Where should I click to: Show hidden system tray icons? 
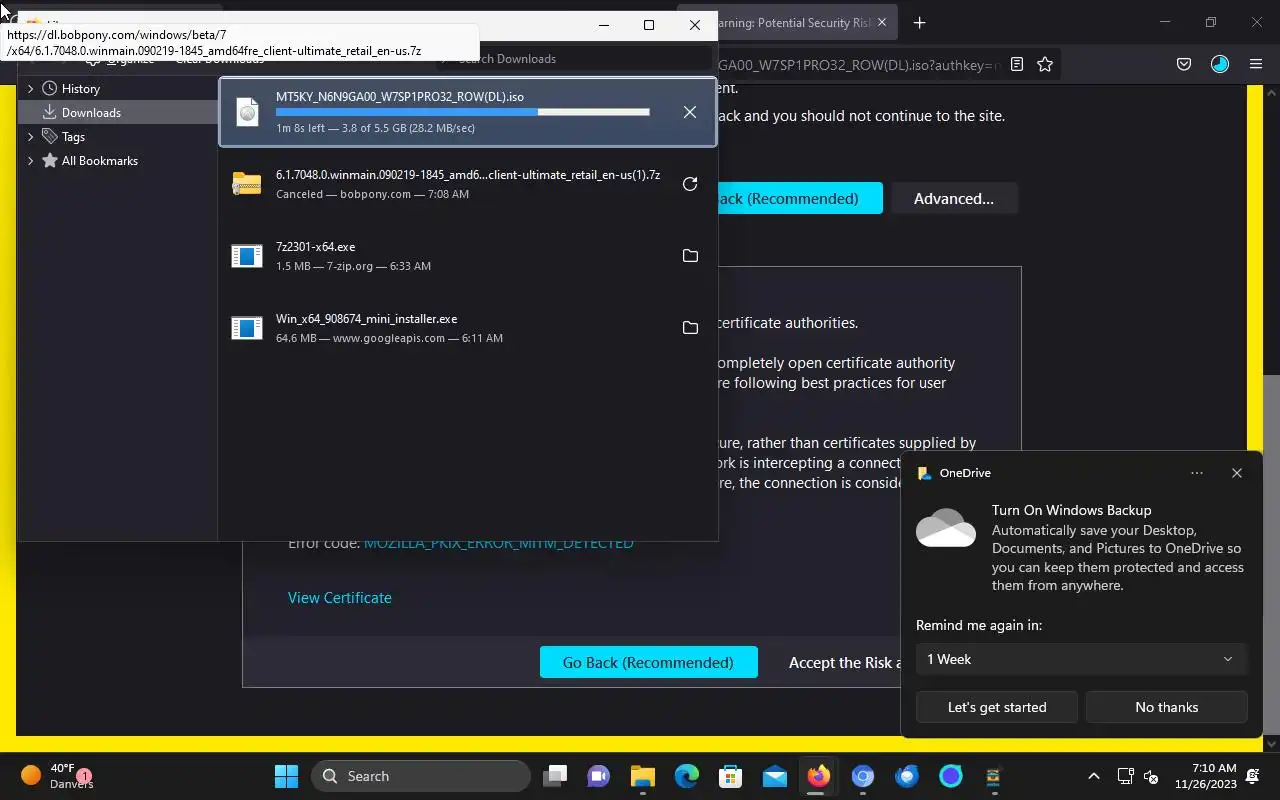pyautogui.click(x=1094, y=776)
